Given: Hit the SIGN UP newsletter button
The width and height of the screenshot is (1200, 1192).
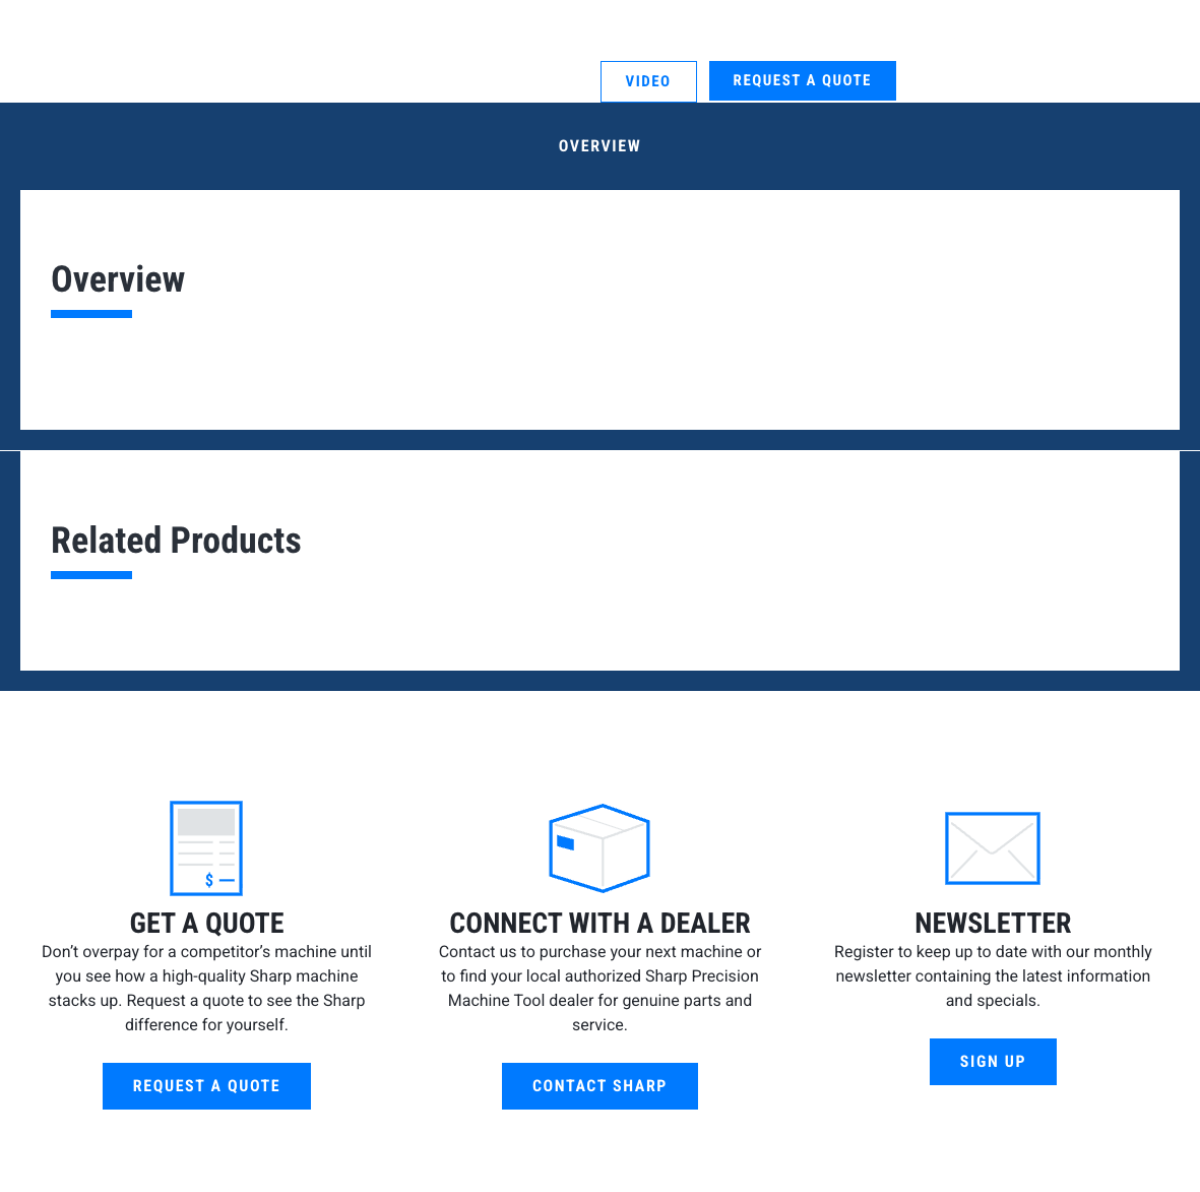Looking at the screenshot, I should click(993, 1061).
